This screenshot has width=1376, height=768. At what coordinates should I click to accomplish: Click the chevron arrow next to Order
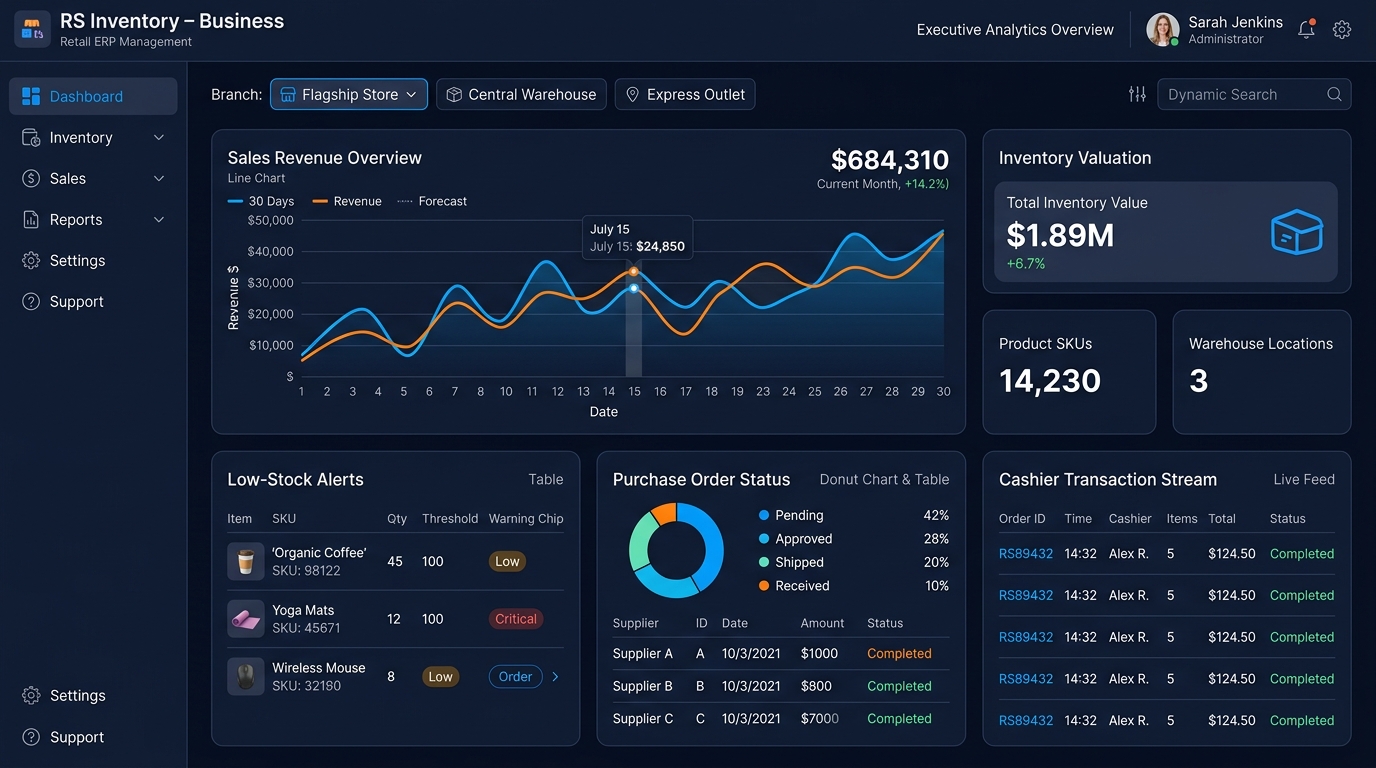tap(556, 677)
